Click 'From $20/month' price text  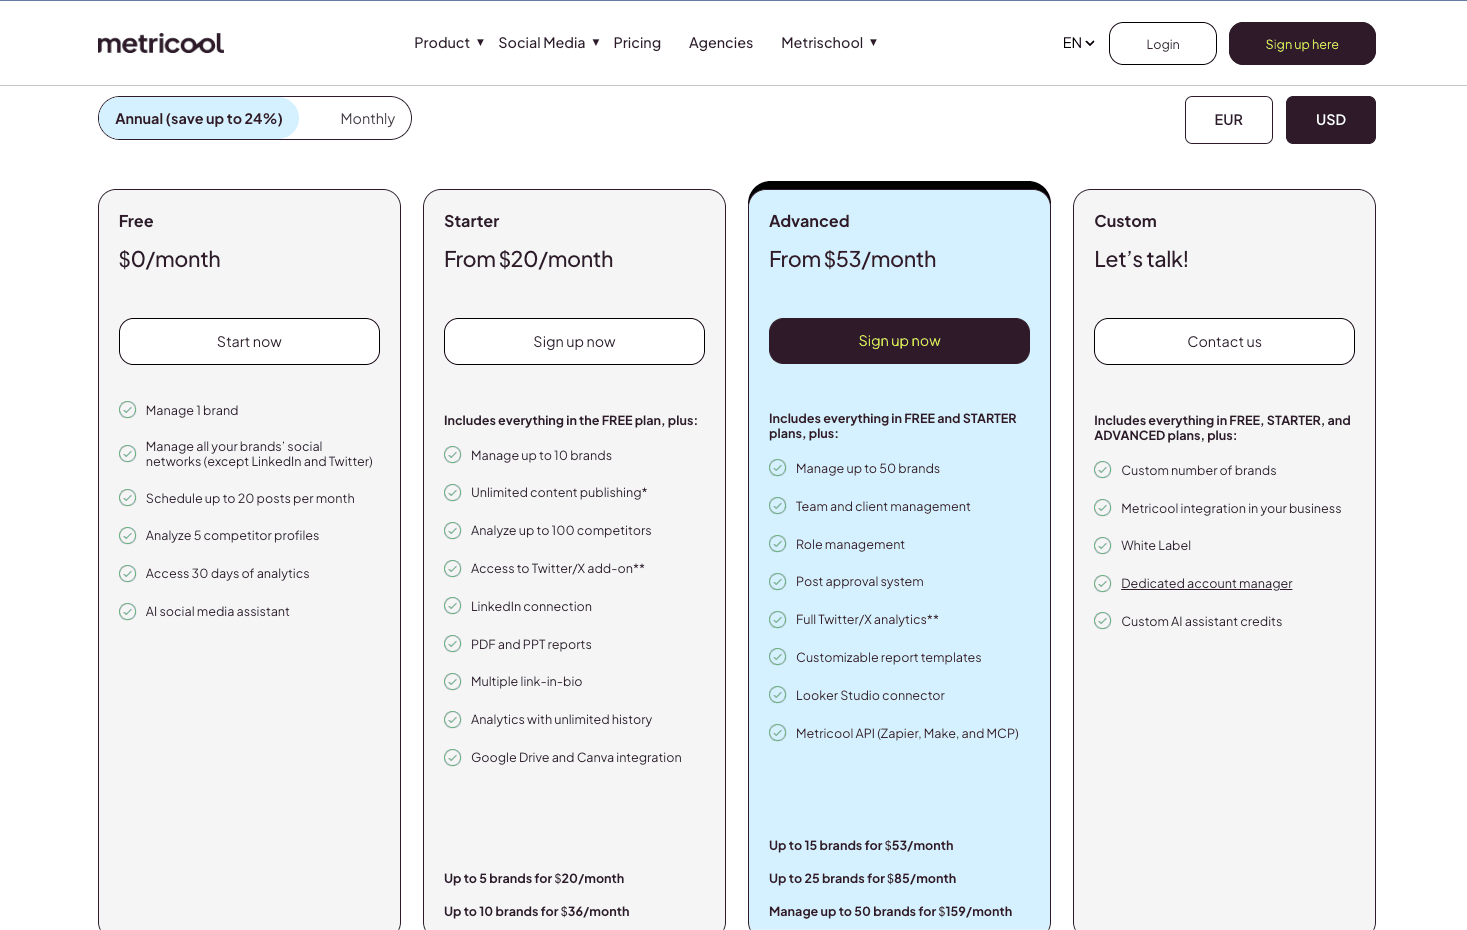point(528,259)
